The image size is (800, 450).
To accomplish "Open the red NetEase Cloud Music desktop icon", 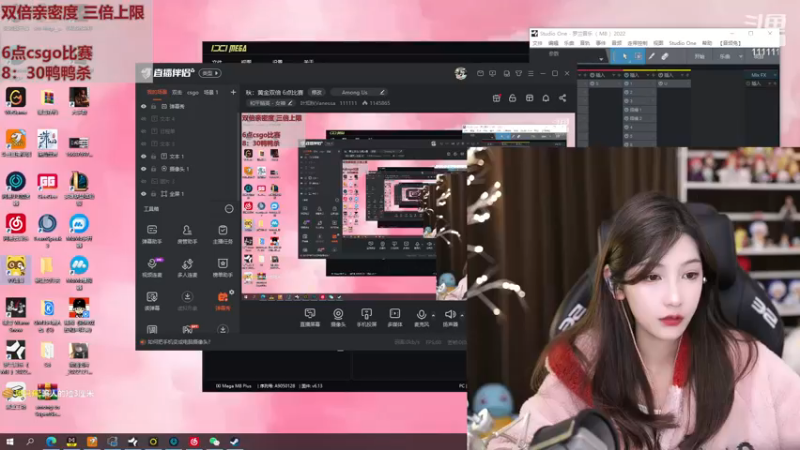I will (x=16, y=223).
